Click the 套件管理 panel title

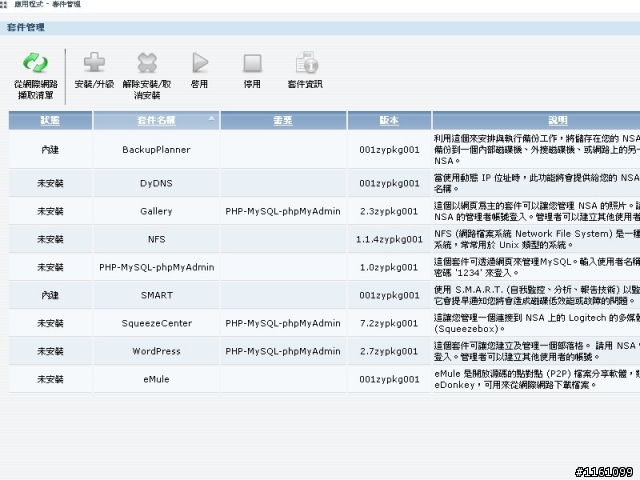click(x=26, y=27)
